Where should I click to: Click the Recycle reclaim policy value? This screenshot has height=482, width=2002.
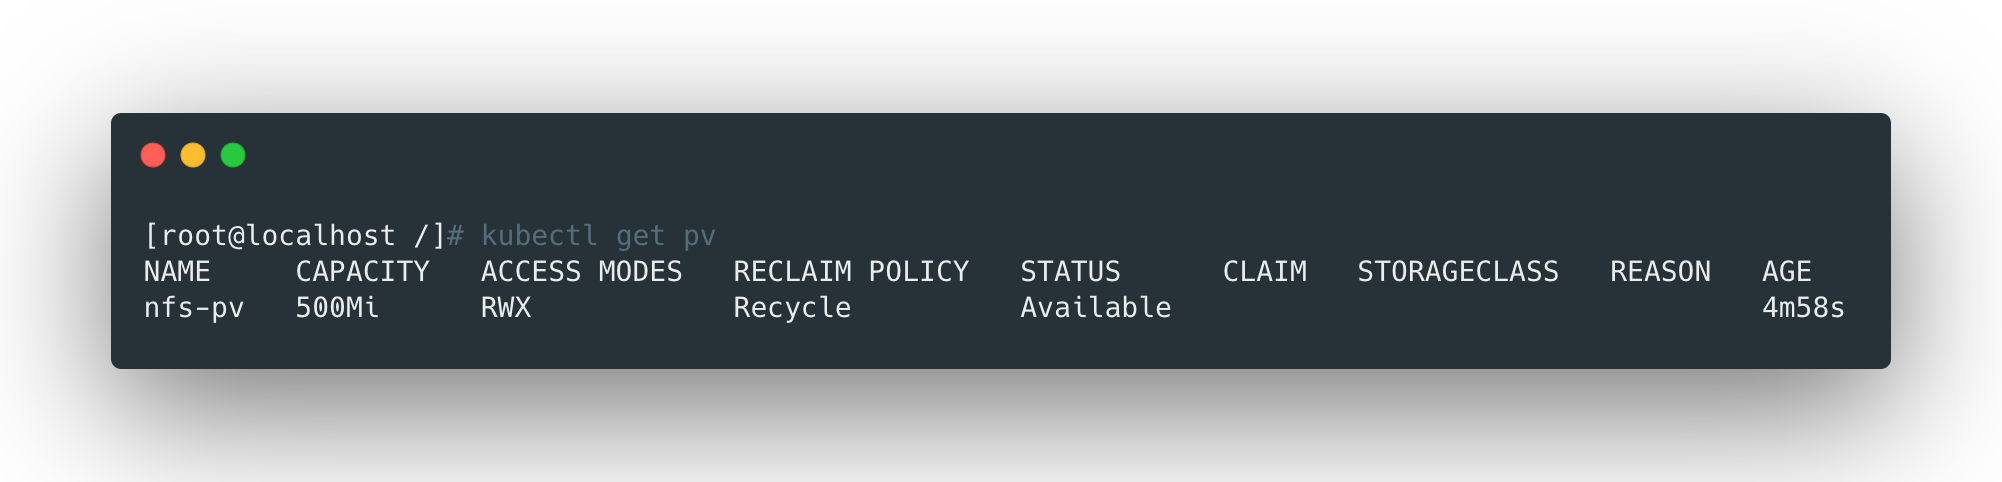tap(792, 308)
